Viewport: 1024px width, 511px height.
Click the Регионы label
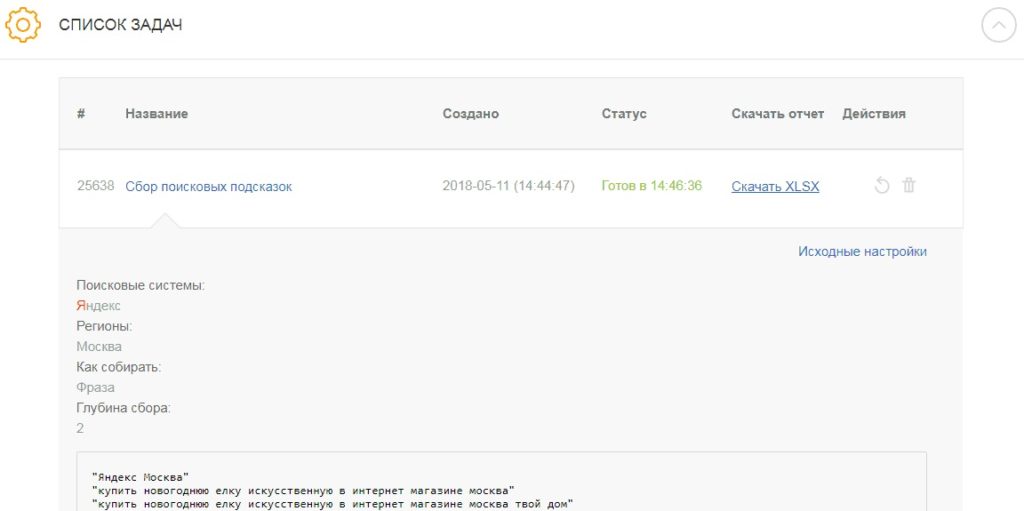[x=104, y=326]
